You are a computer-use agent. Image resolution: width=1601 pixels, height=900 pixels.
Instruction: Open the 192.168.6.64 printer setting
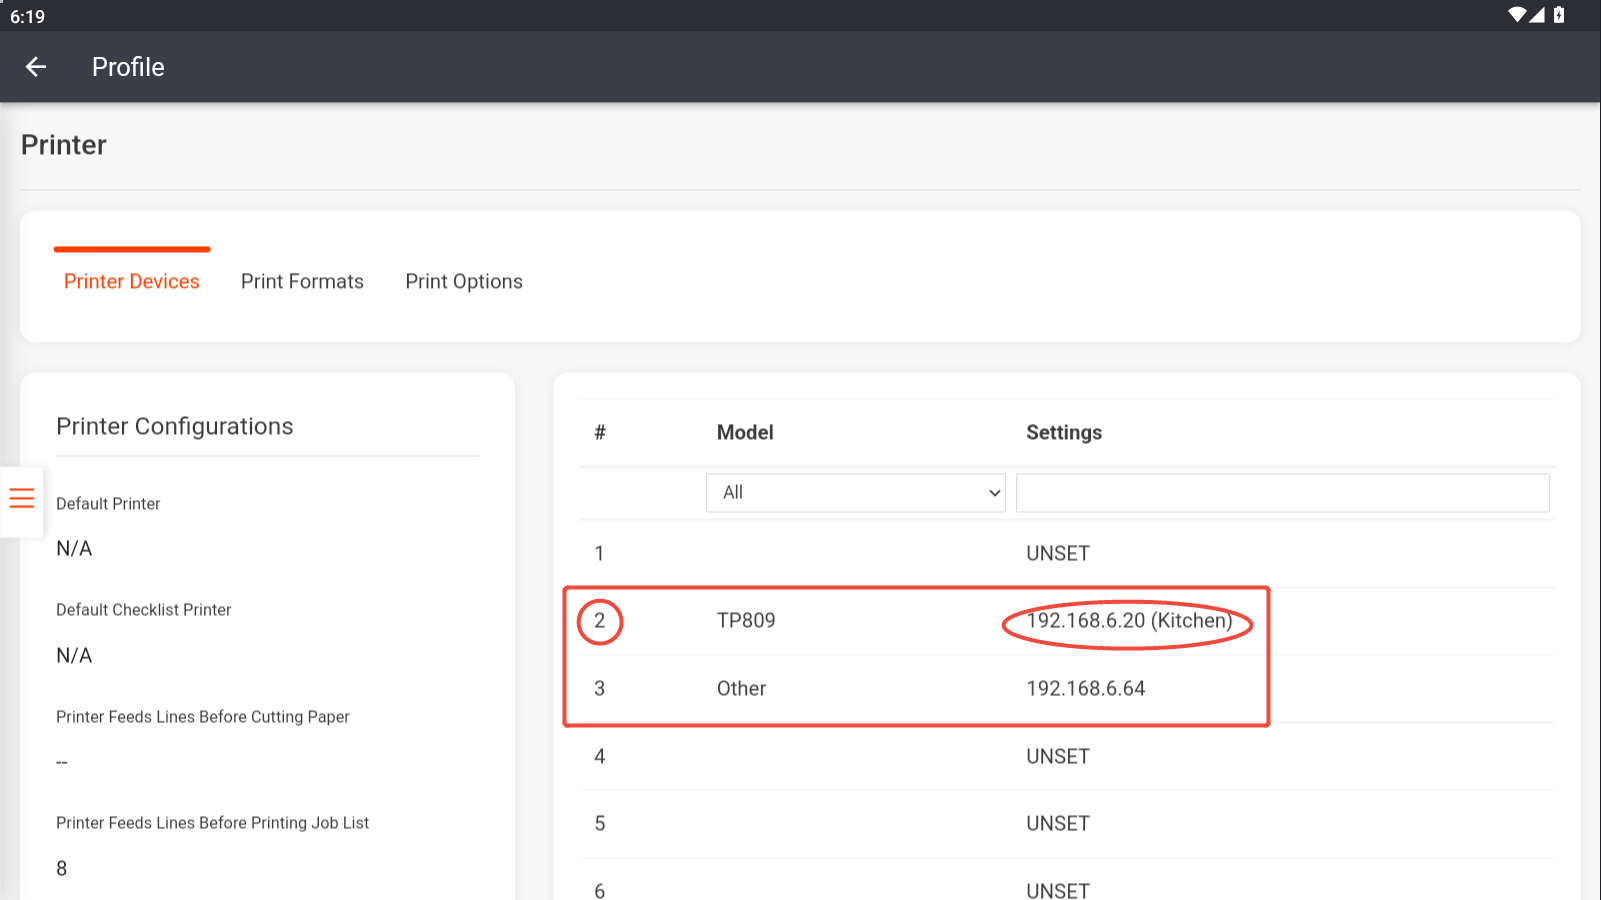pos(1085,689)
